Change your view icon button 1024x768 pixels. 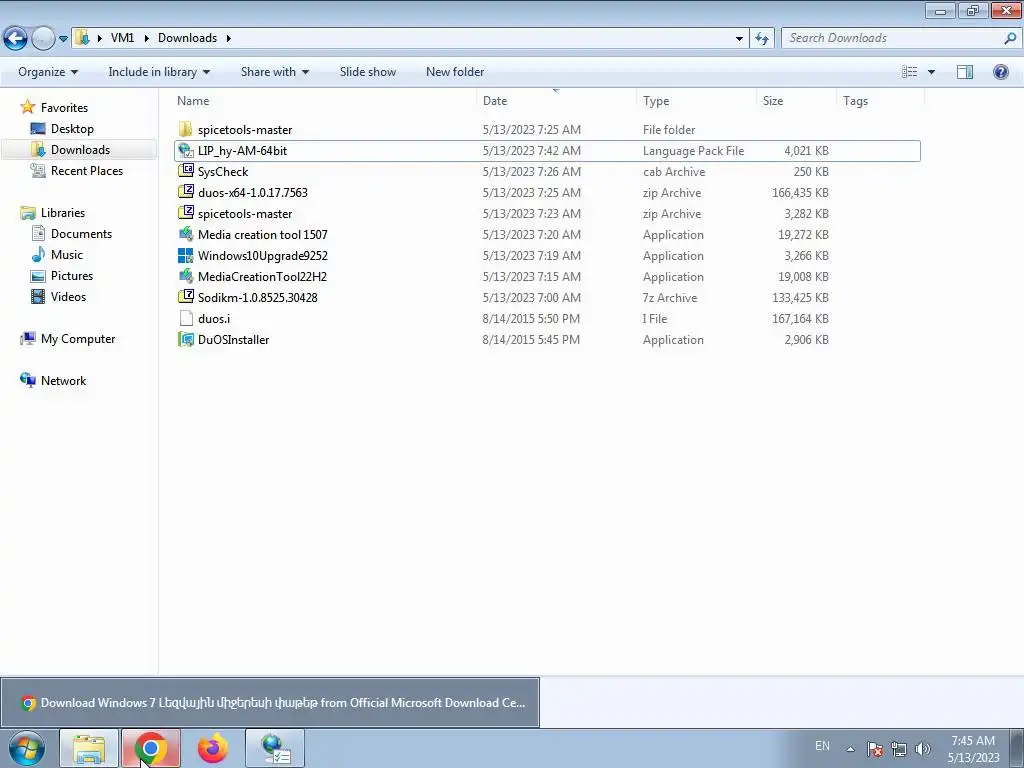click(909, 72)
